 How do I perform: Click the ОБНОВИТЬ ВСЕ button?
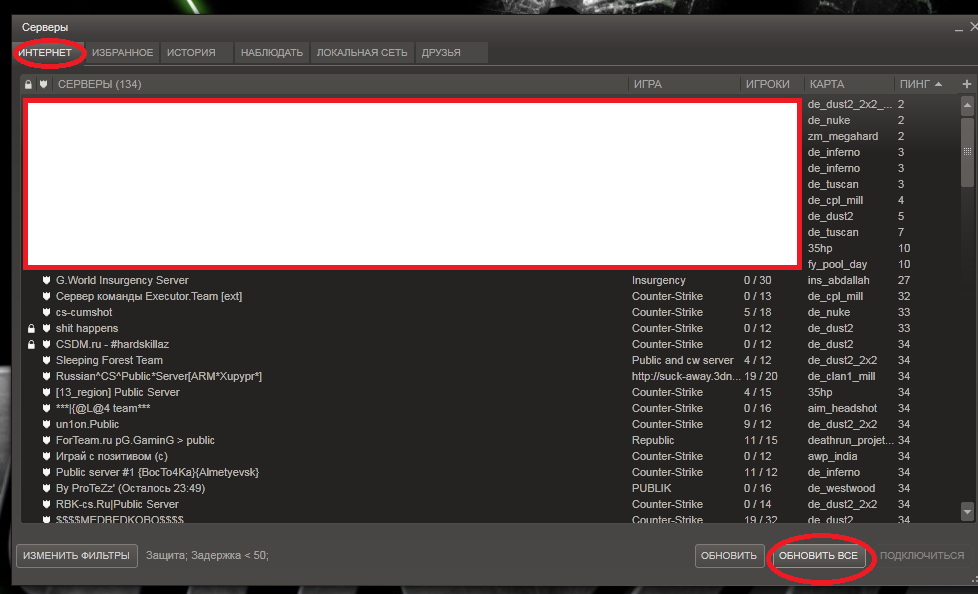[x=818, y=555]
